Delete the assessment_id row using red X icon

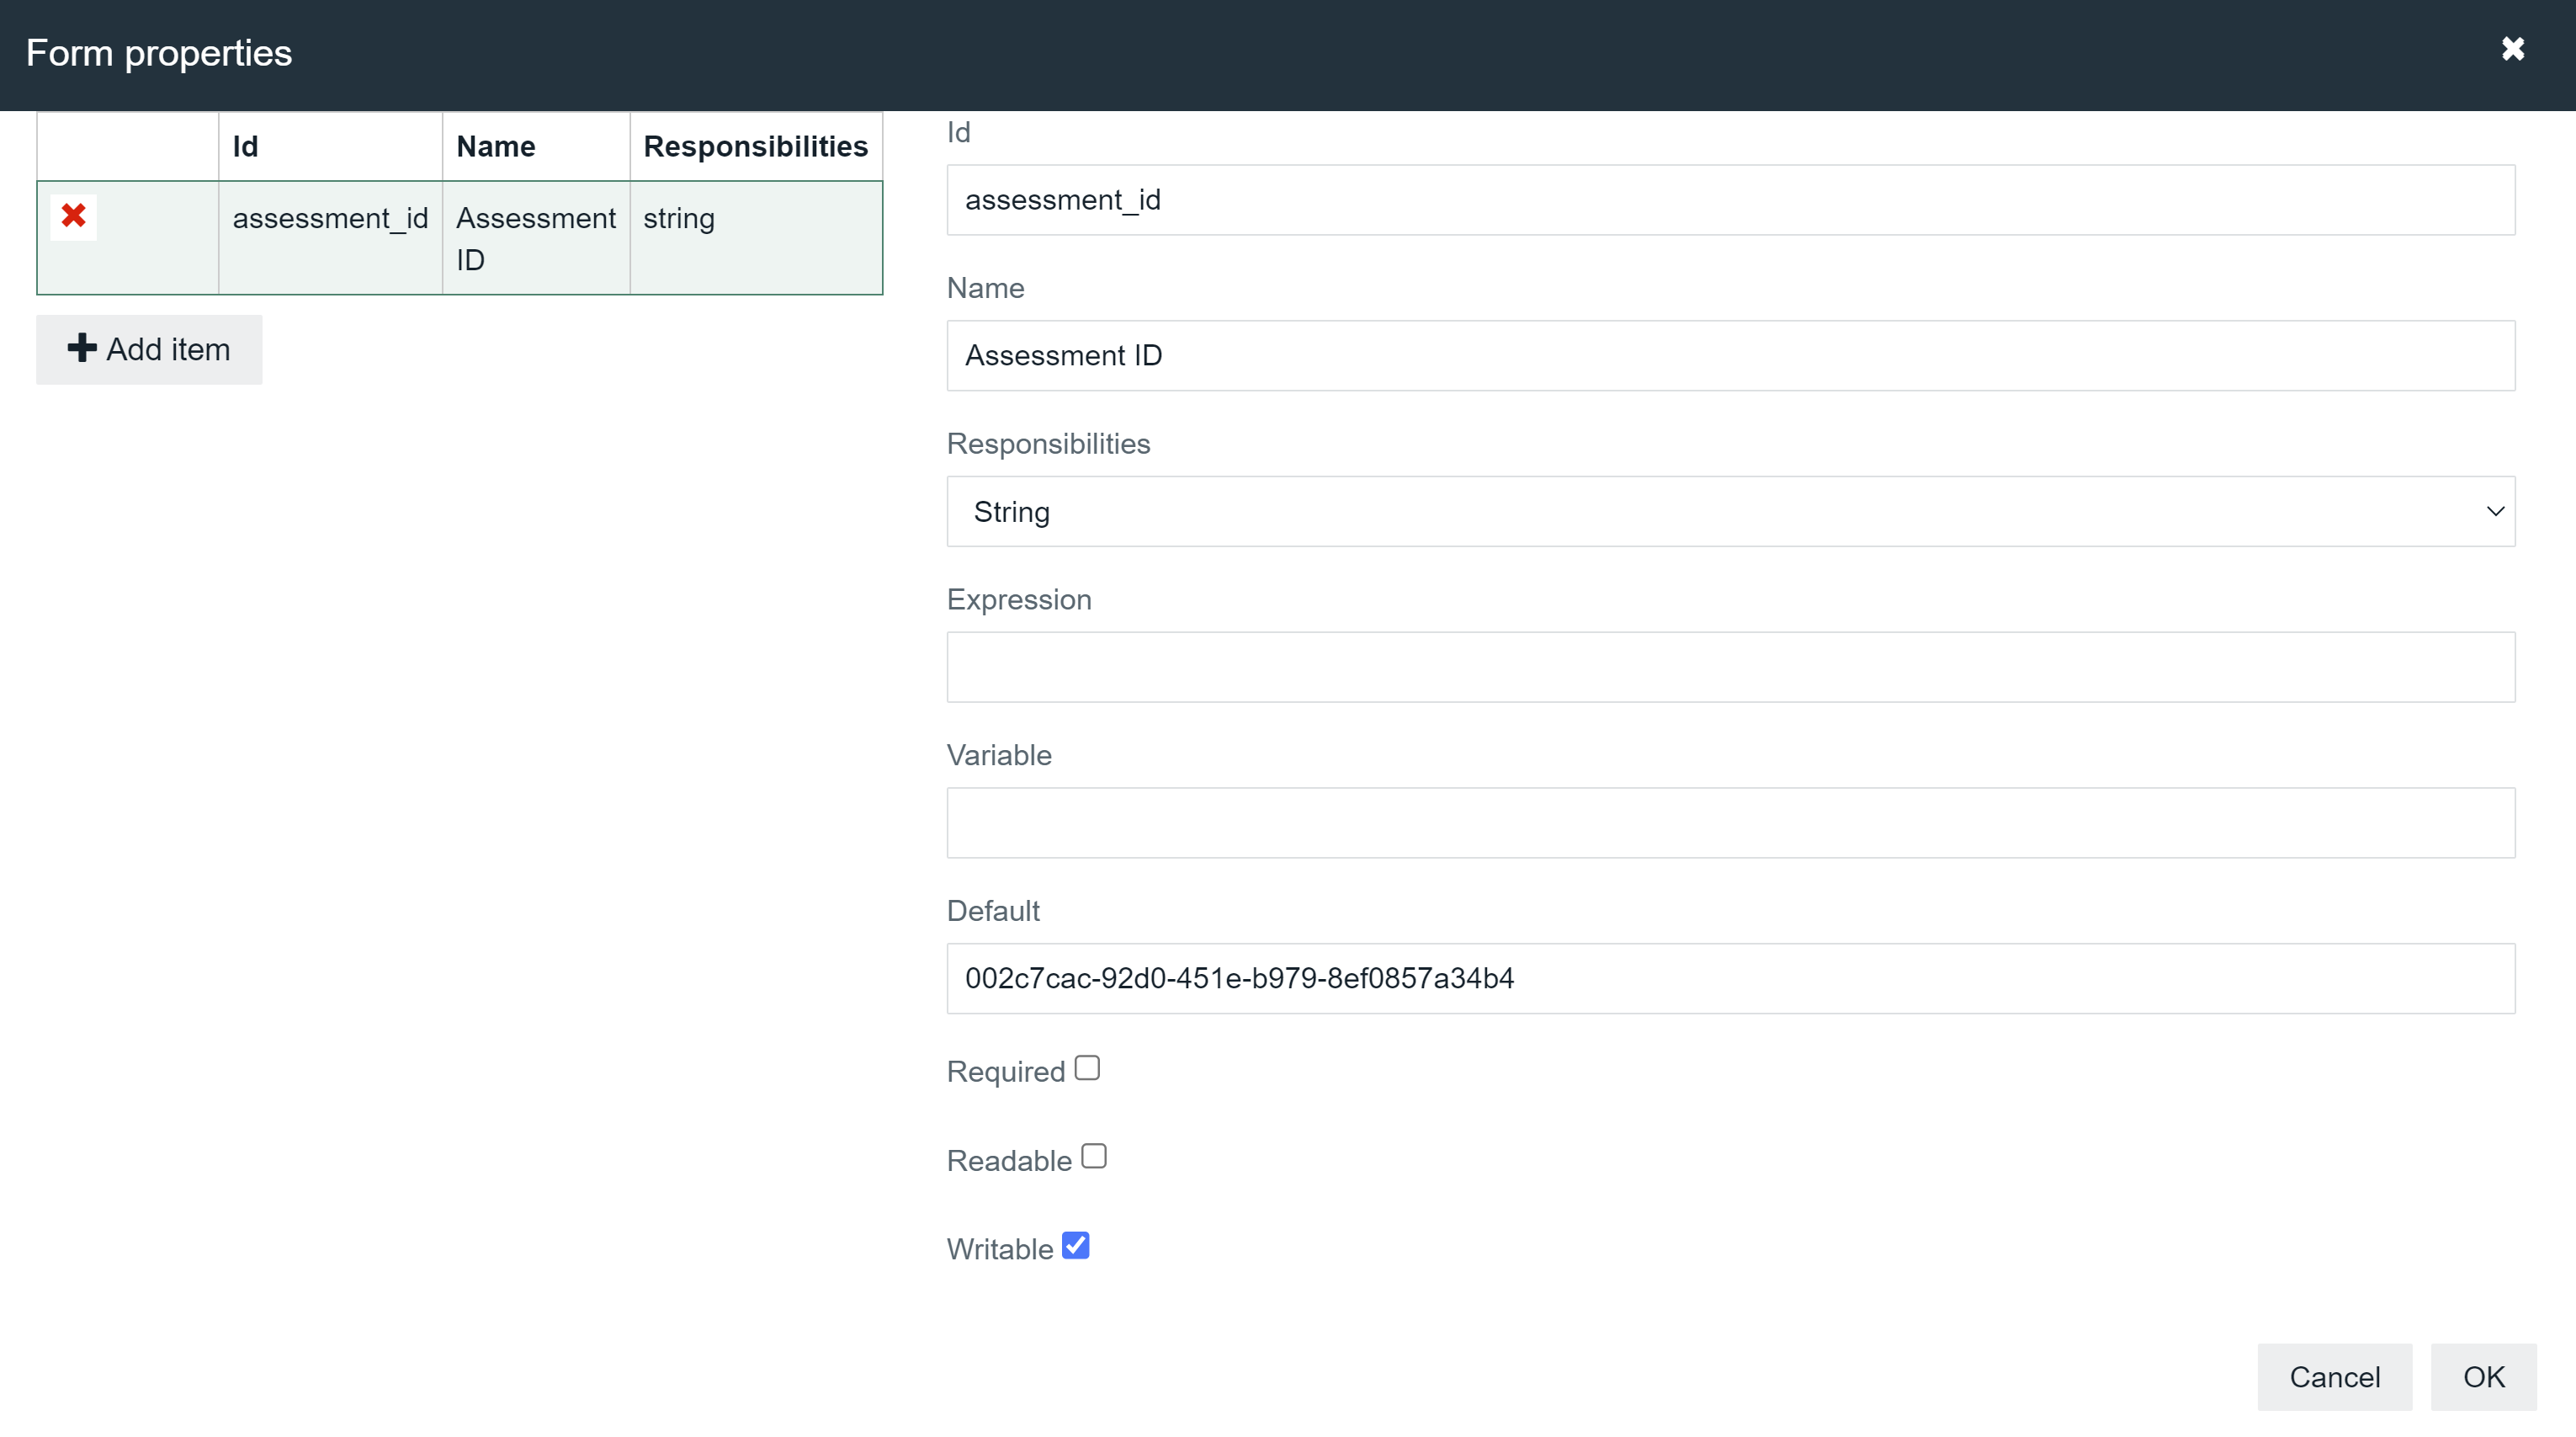point(73,215)
